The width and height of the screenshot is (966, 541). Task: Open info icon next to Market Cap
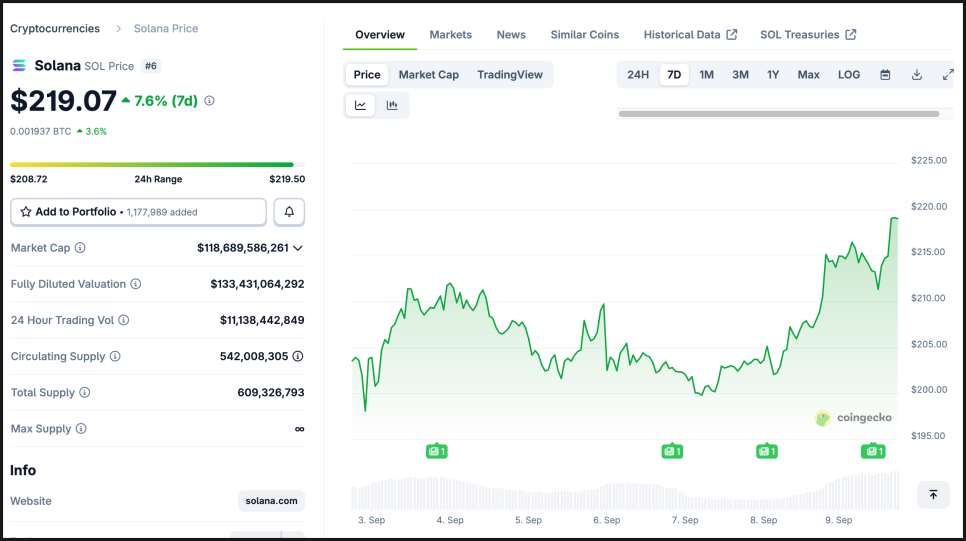[80, 248]
